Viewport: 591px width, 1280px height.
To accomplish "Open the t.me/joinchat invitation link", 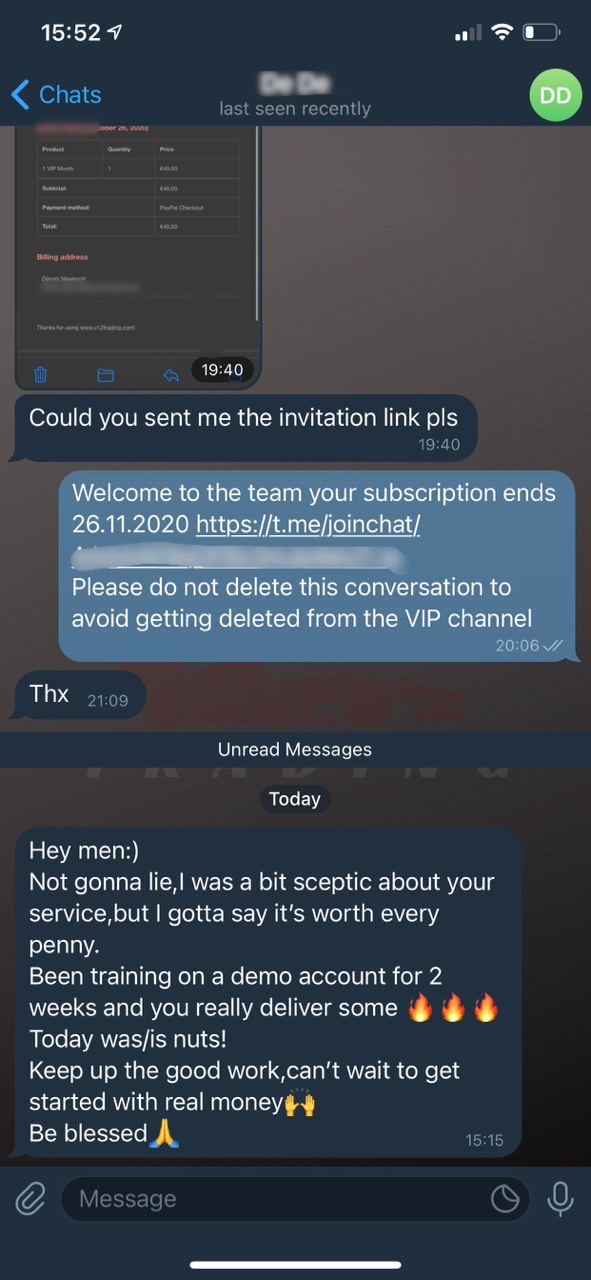I will (x=310, y=523).
